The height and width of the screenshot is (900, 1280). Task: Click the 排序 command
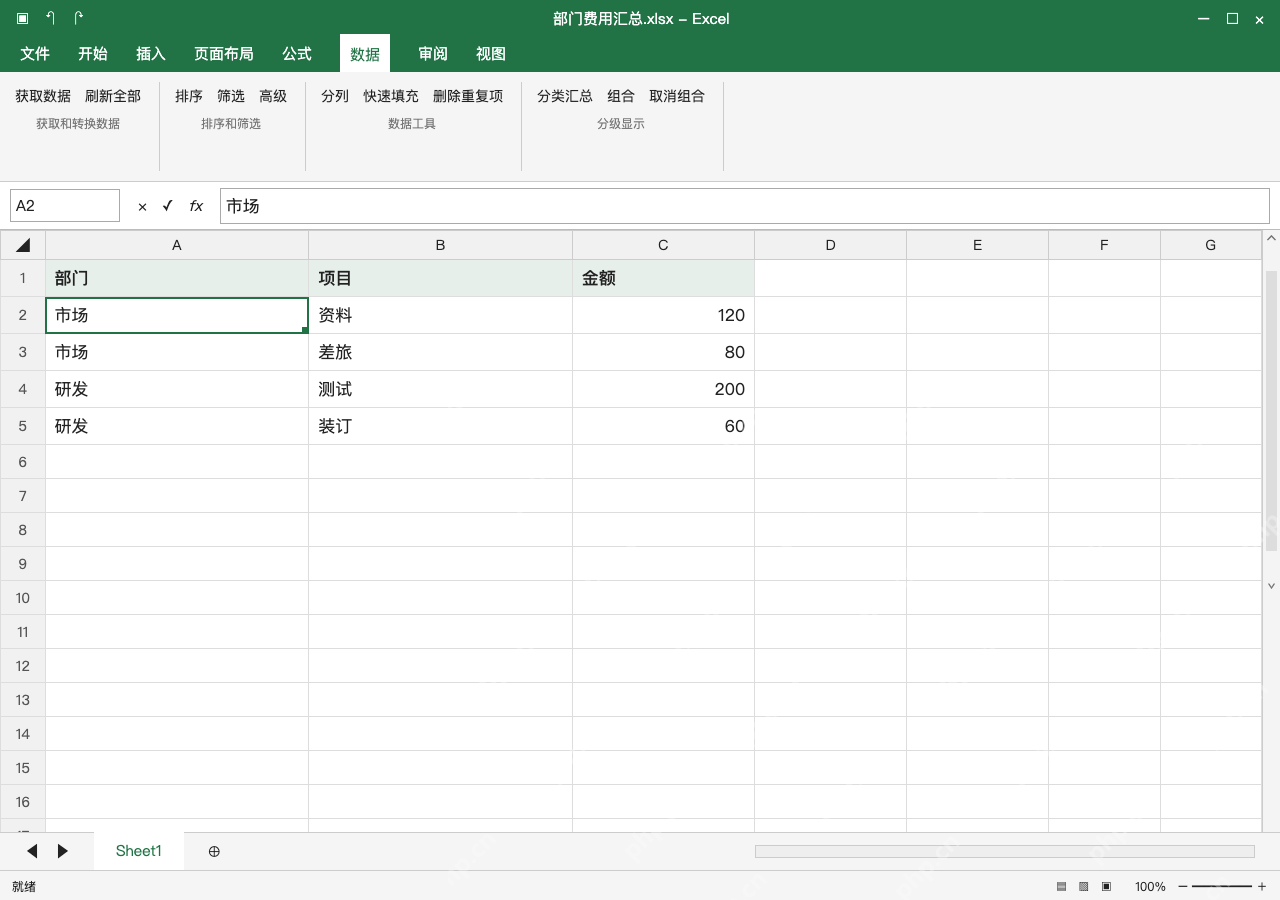(x=189, y=96)
